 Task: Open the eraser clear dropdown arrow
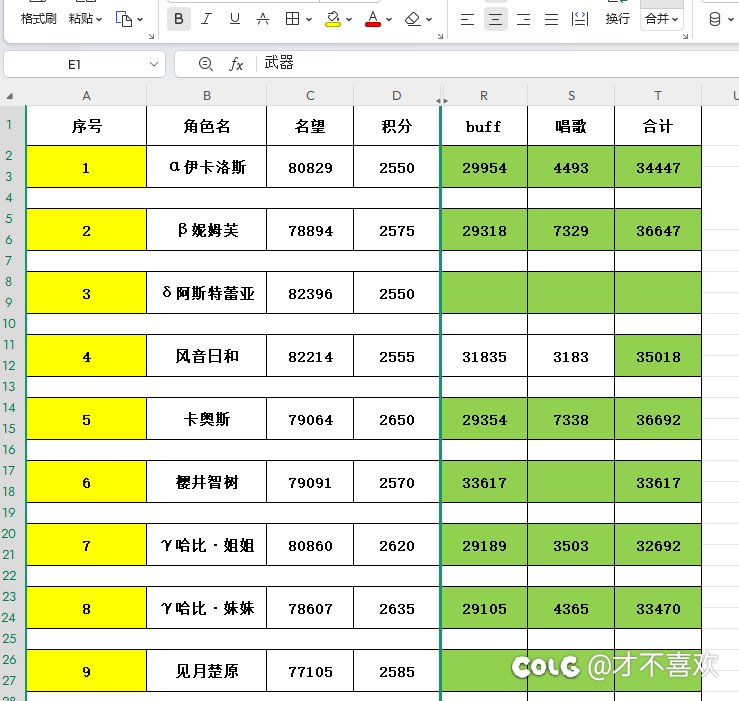[x=429, y=19]
